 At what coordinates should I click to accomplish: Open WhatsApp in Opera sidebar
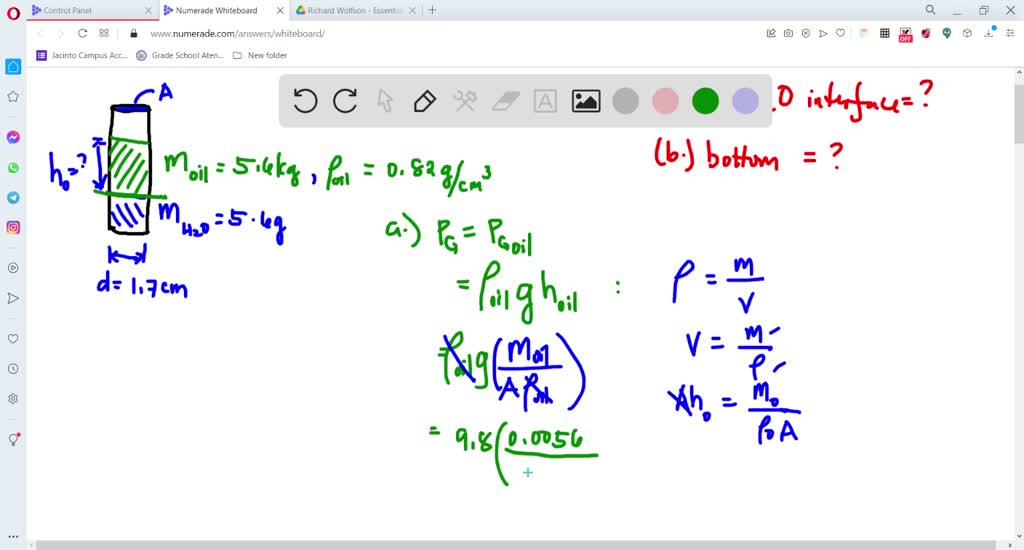(x=13, y=168)
